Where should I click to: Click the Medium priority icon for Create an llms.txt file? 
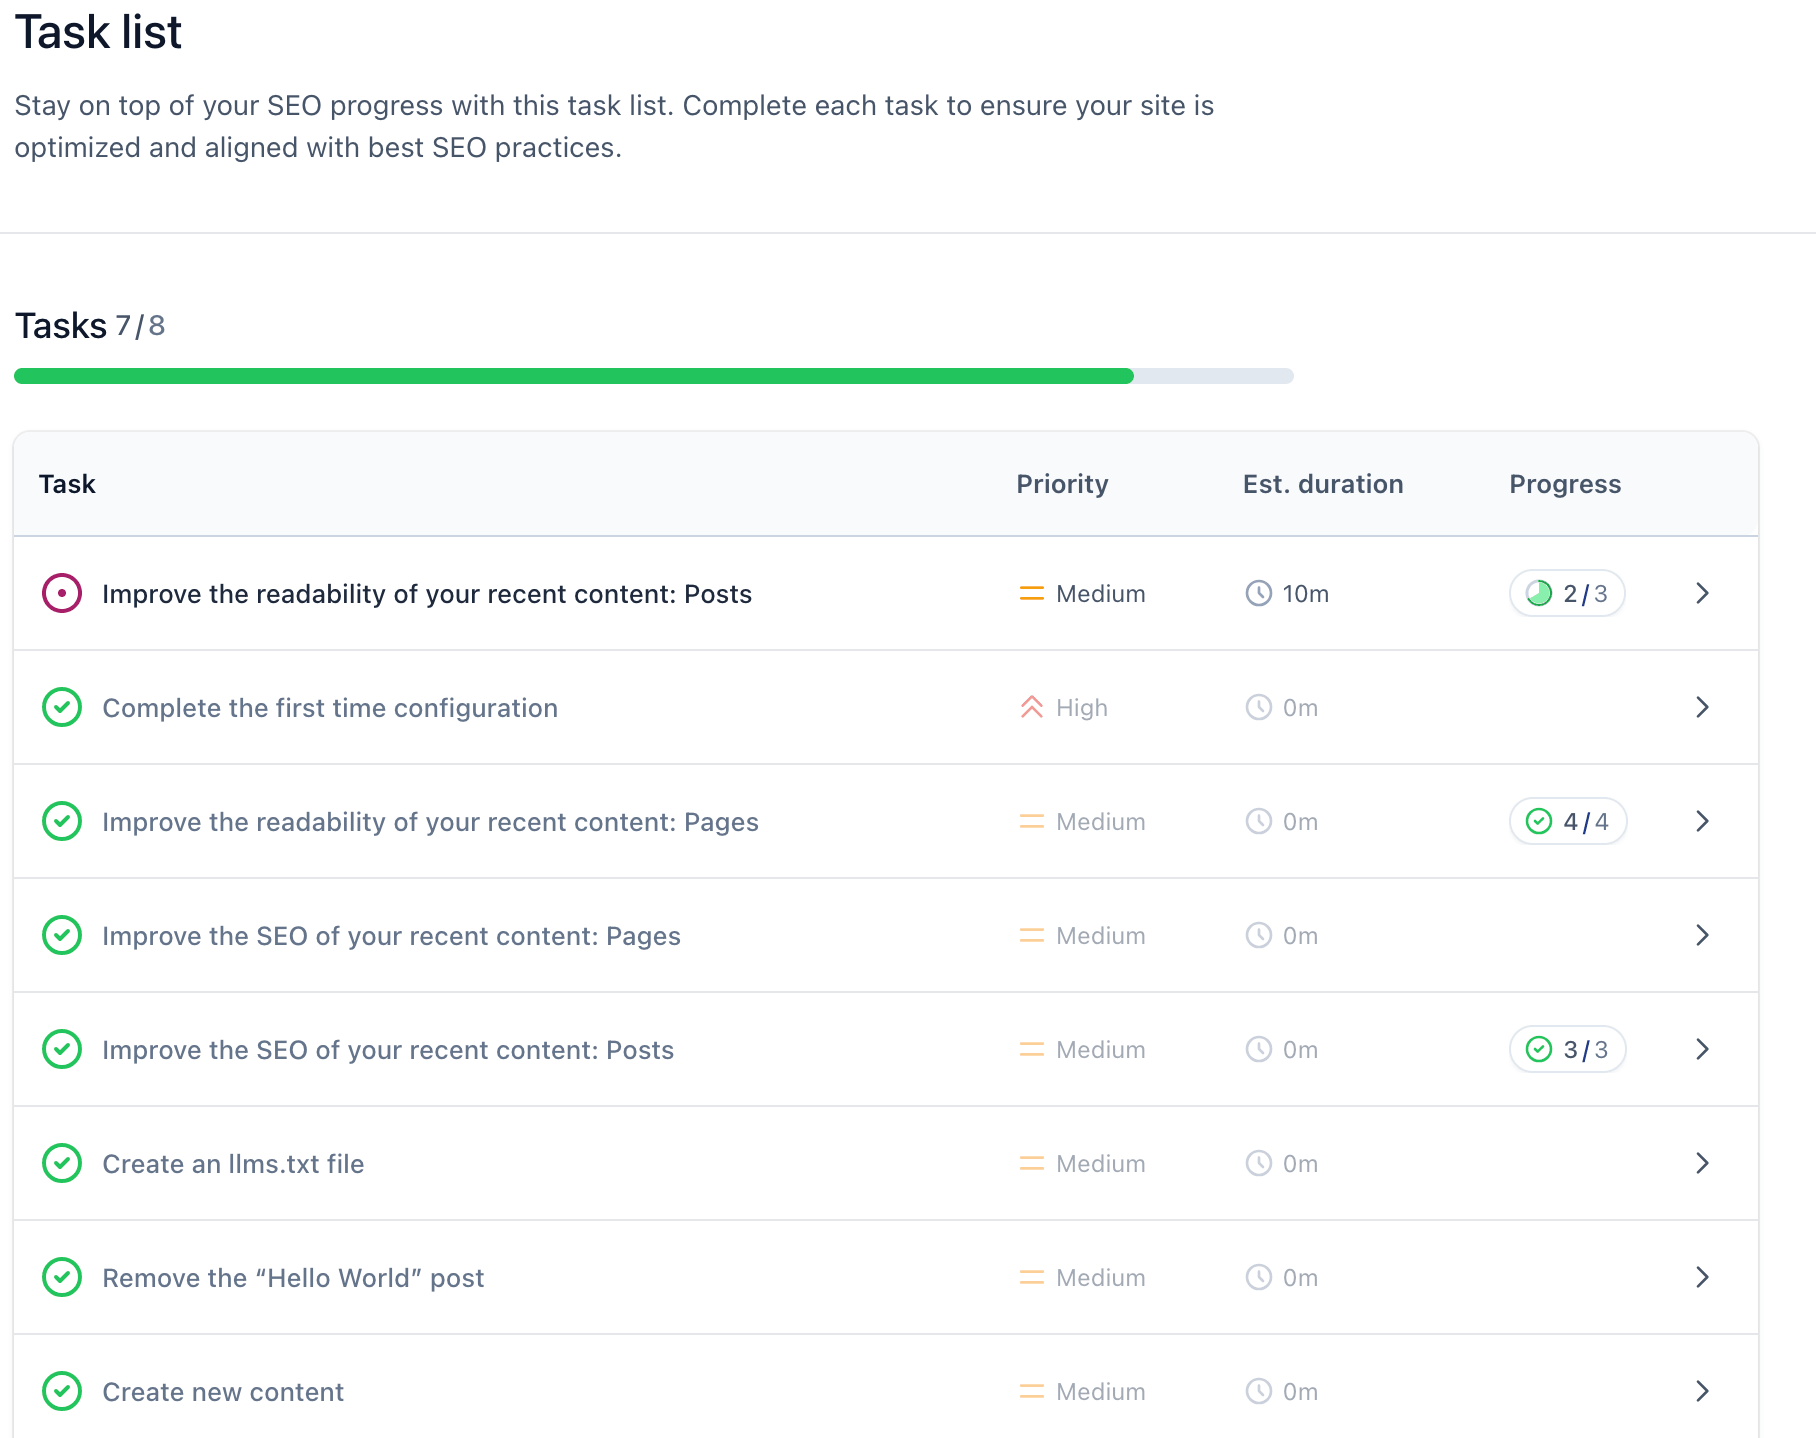tap(1031, 1163)
